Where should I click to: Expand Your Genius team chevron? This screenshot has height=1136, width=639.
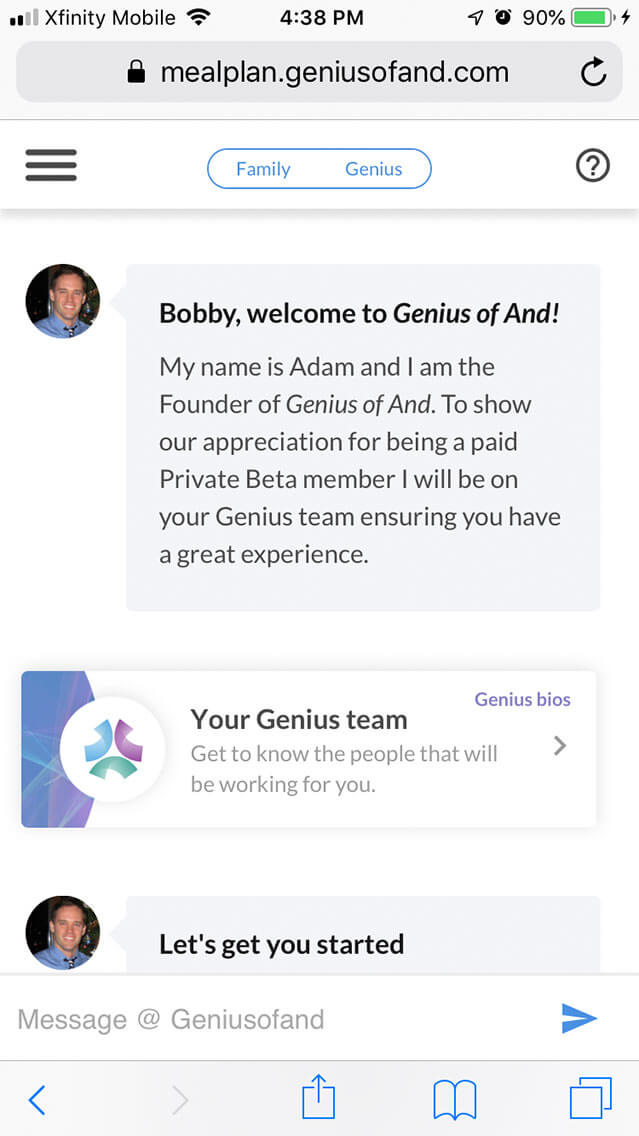(560, 745)
